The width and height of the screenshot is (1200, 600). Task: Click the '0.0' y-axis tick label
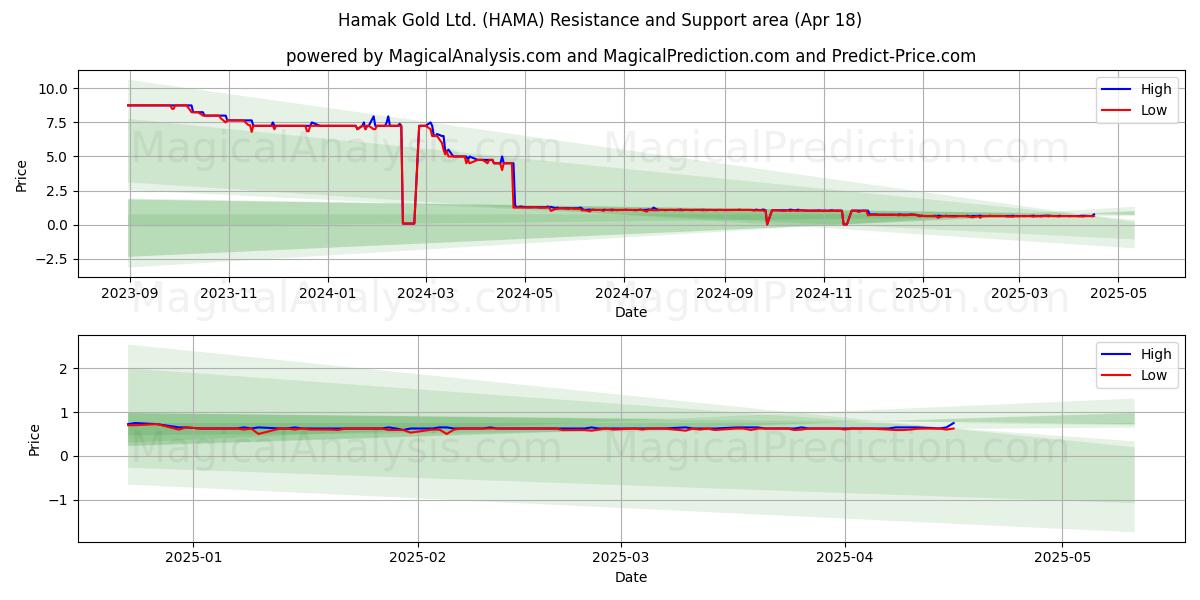[58, 225]
